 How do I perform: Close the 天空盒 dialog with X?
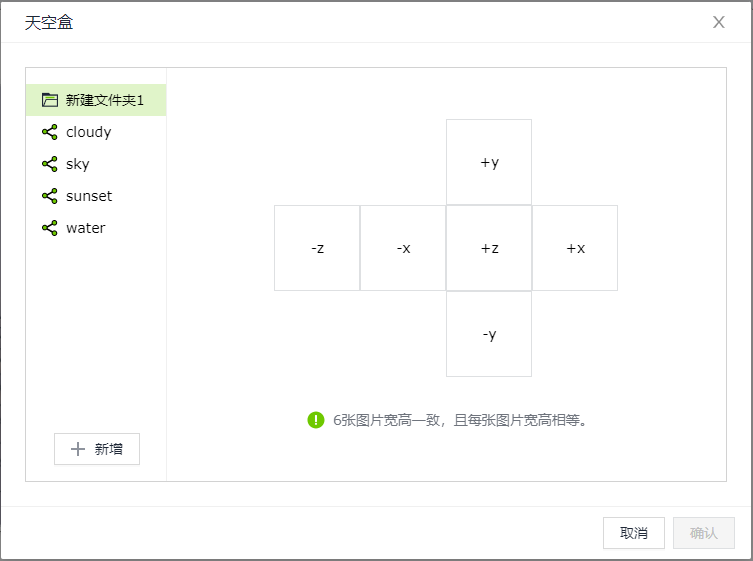click(718, 22)
